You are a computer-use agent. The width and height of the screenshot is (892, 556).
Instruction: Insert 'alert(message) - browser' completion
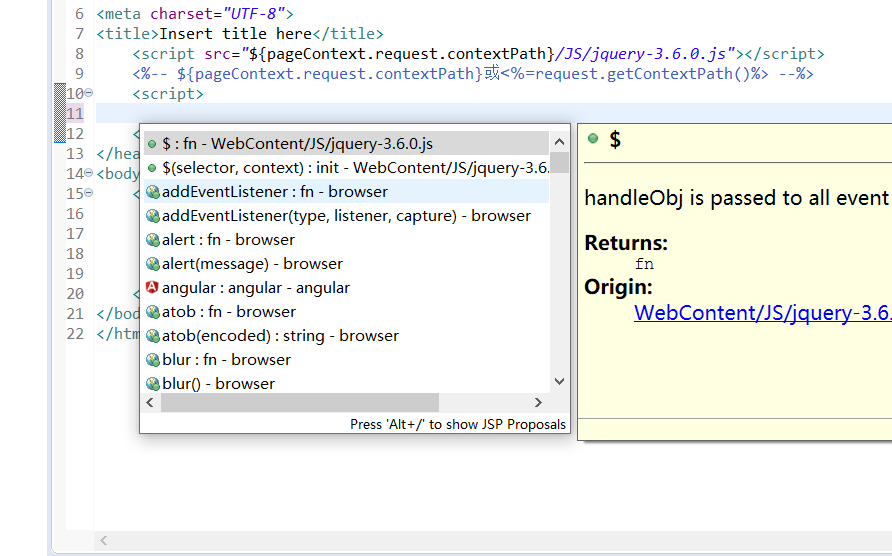point(346,263)
